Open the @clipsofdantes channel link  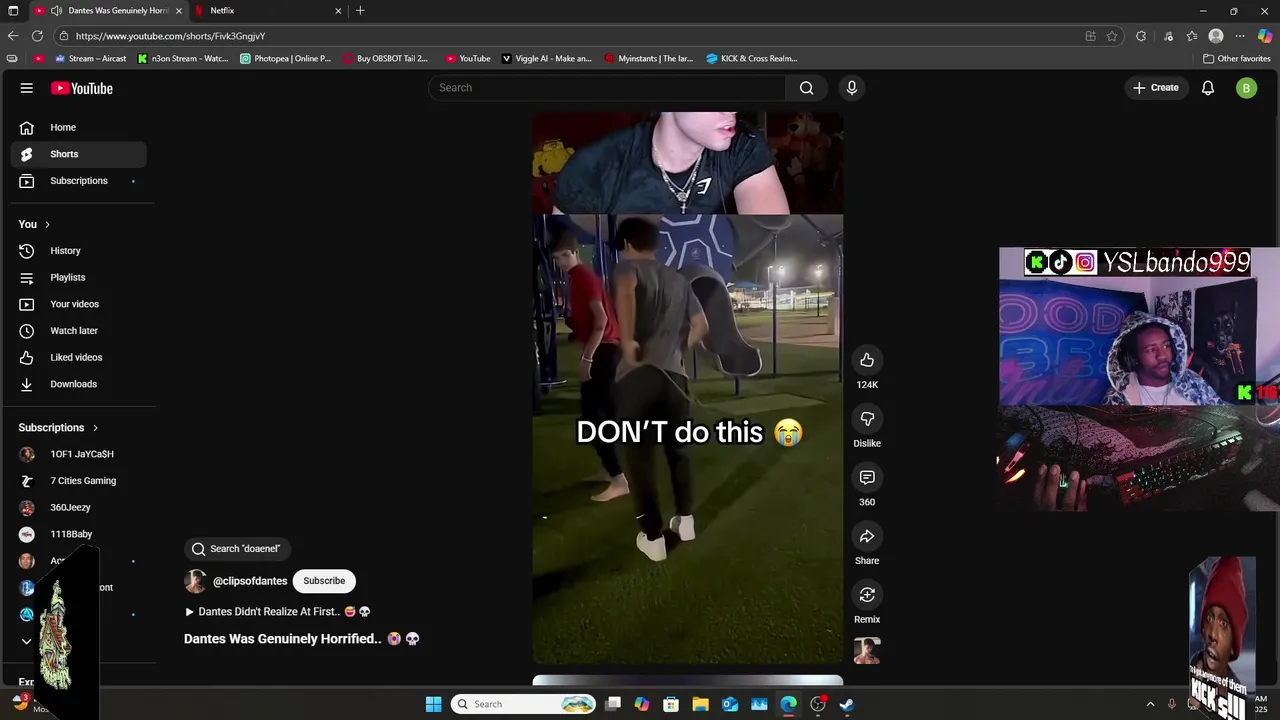(x=250, y=581)
